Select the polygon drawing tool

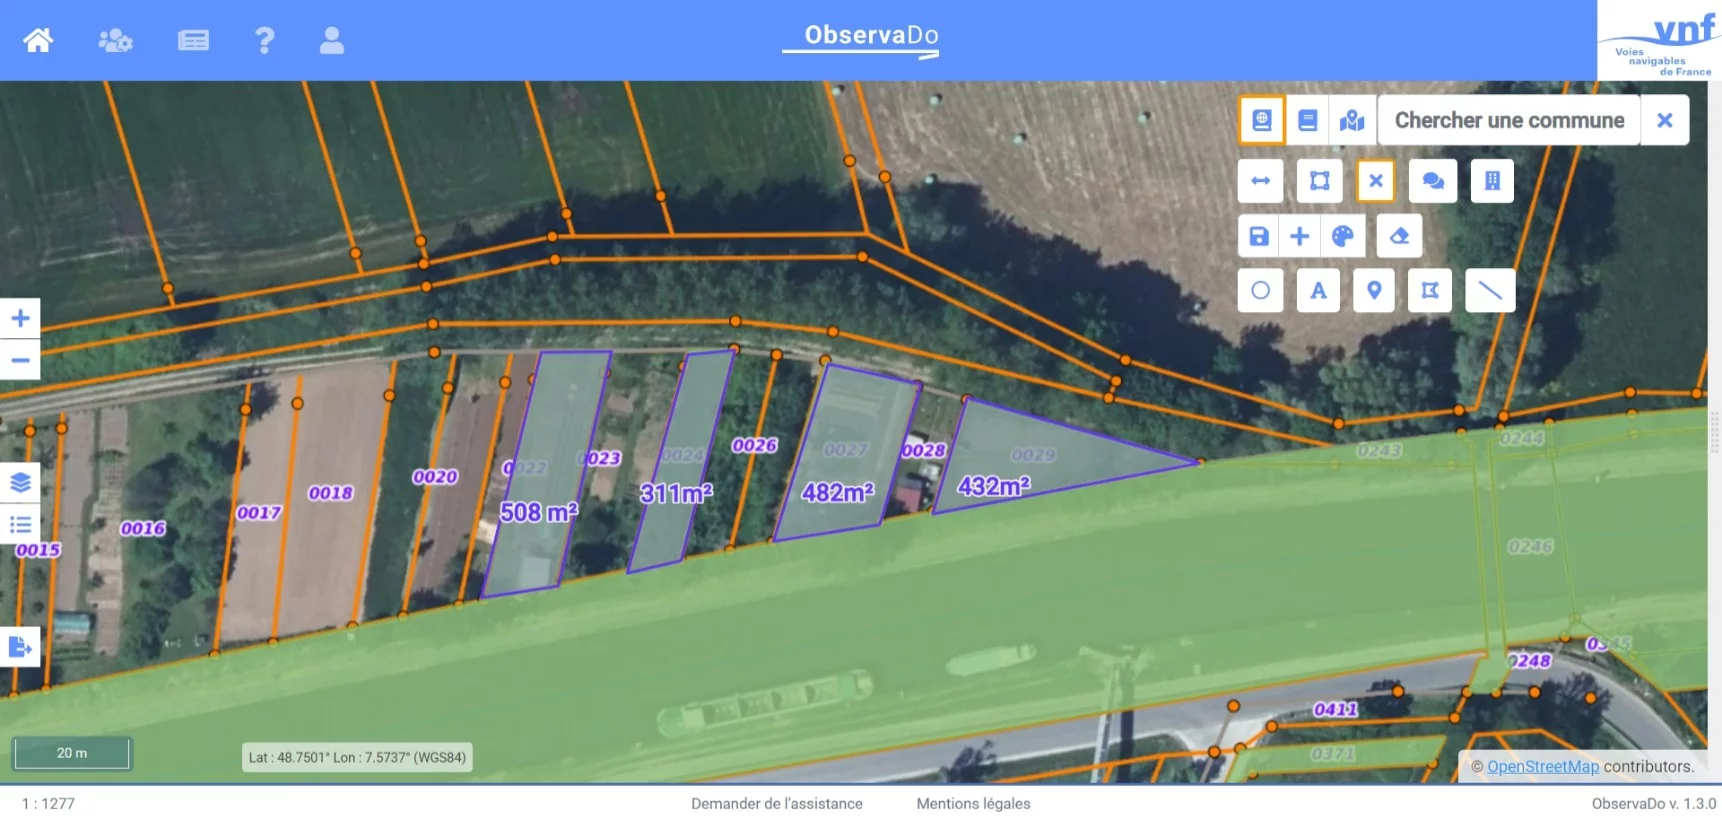1430,290
